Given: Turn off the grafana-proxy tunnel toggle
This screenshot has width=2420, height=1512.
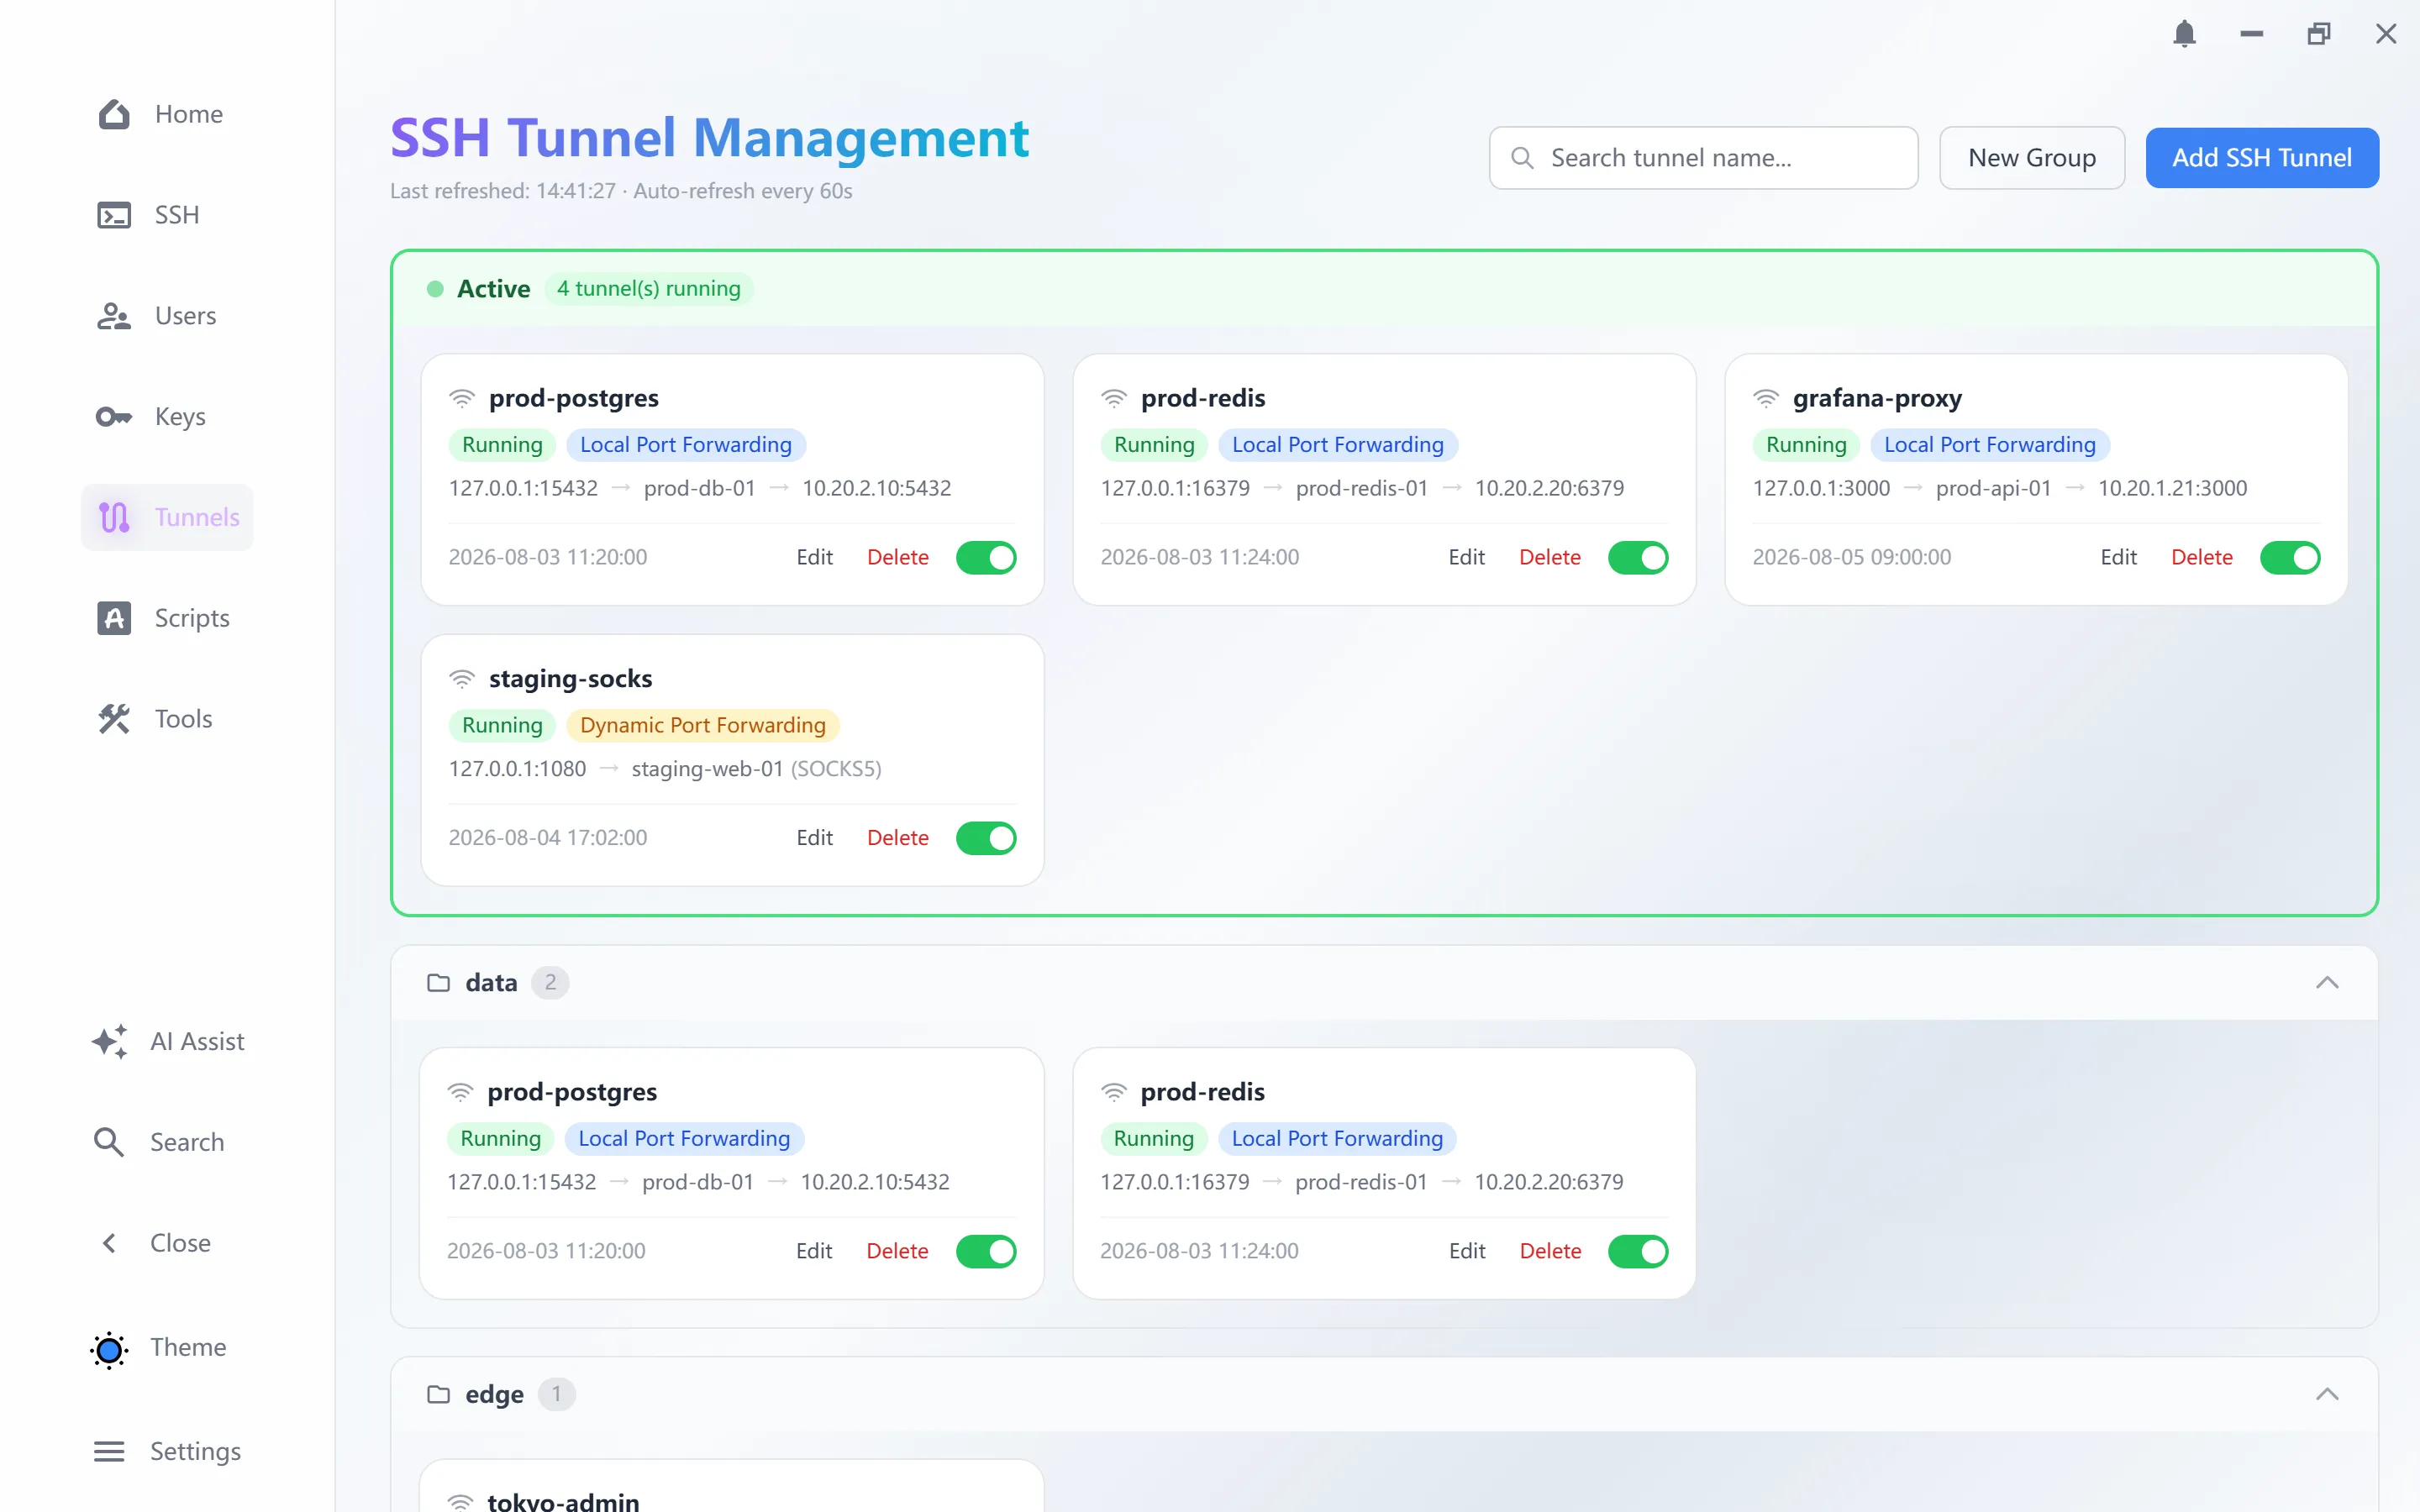Looking at the screenshot, I should coord(2290,557).
